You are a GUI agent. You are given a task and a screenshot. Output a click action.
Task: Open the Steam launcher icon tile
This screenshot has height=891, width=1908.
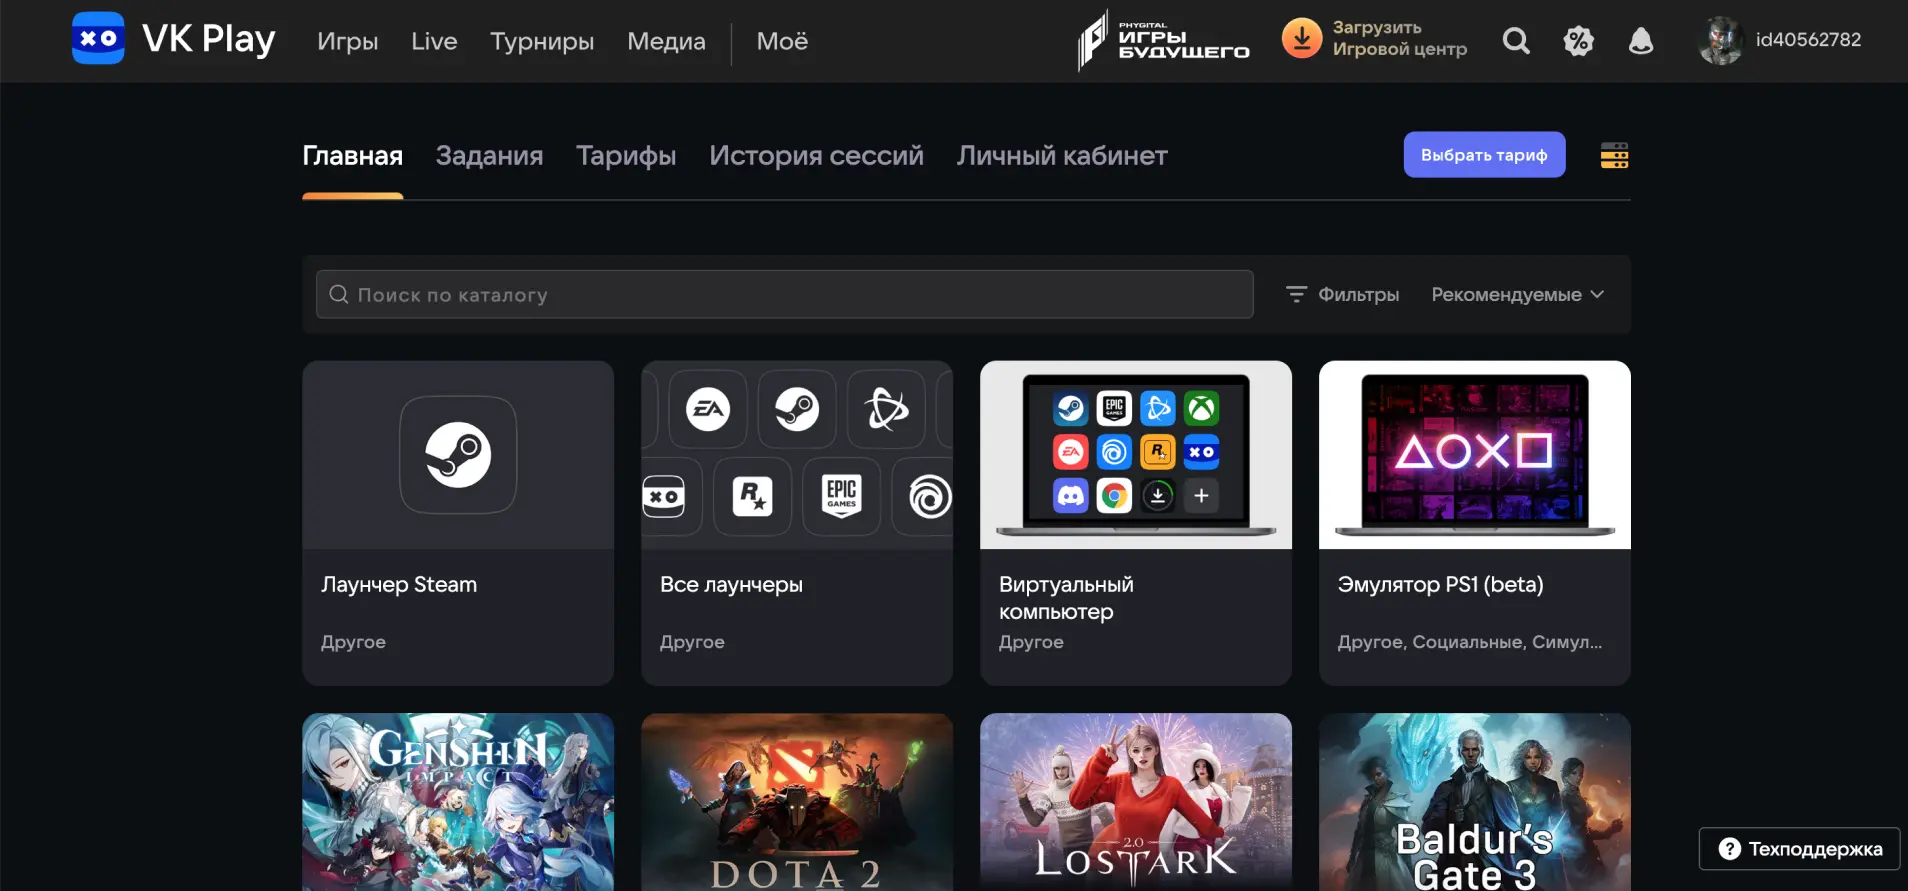click(x=458, y=455)
